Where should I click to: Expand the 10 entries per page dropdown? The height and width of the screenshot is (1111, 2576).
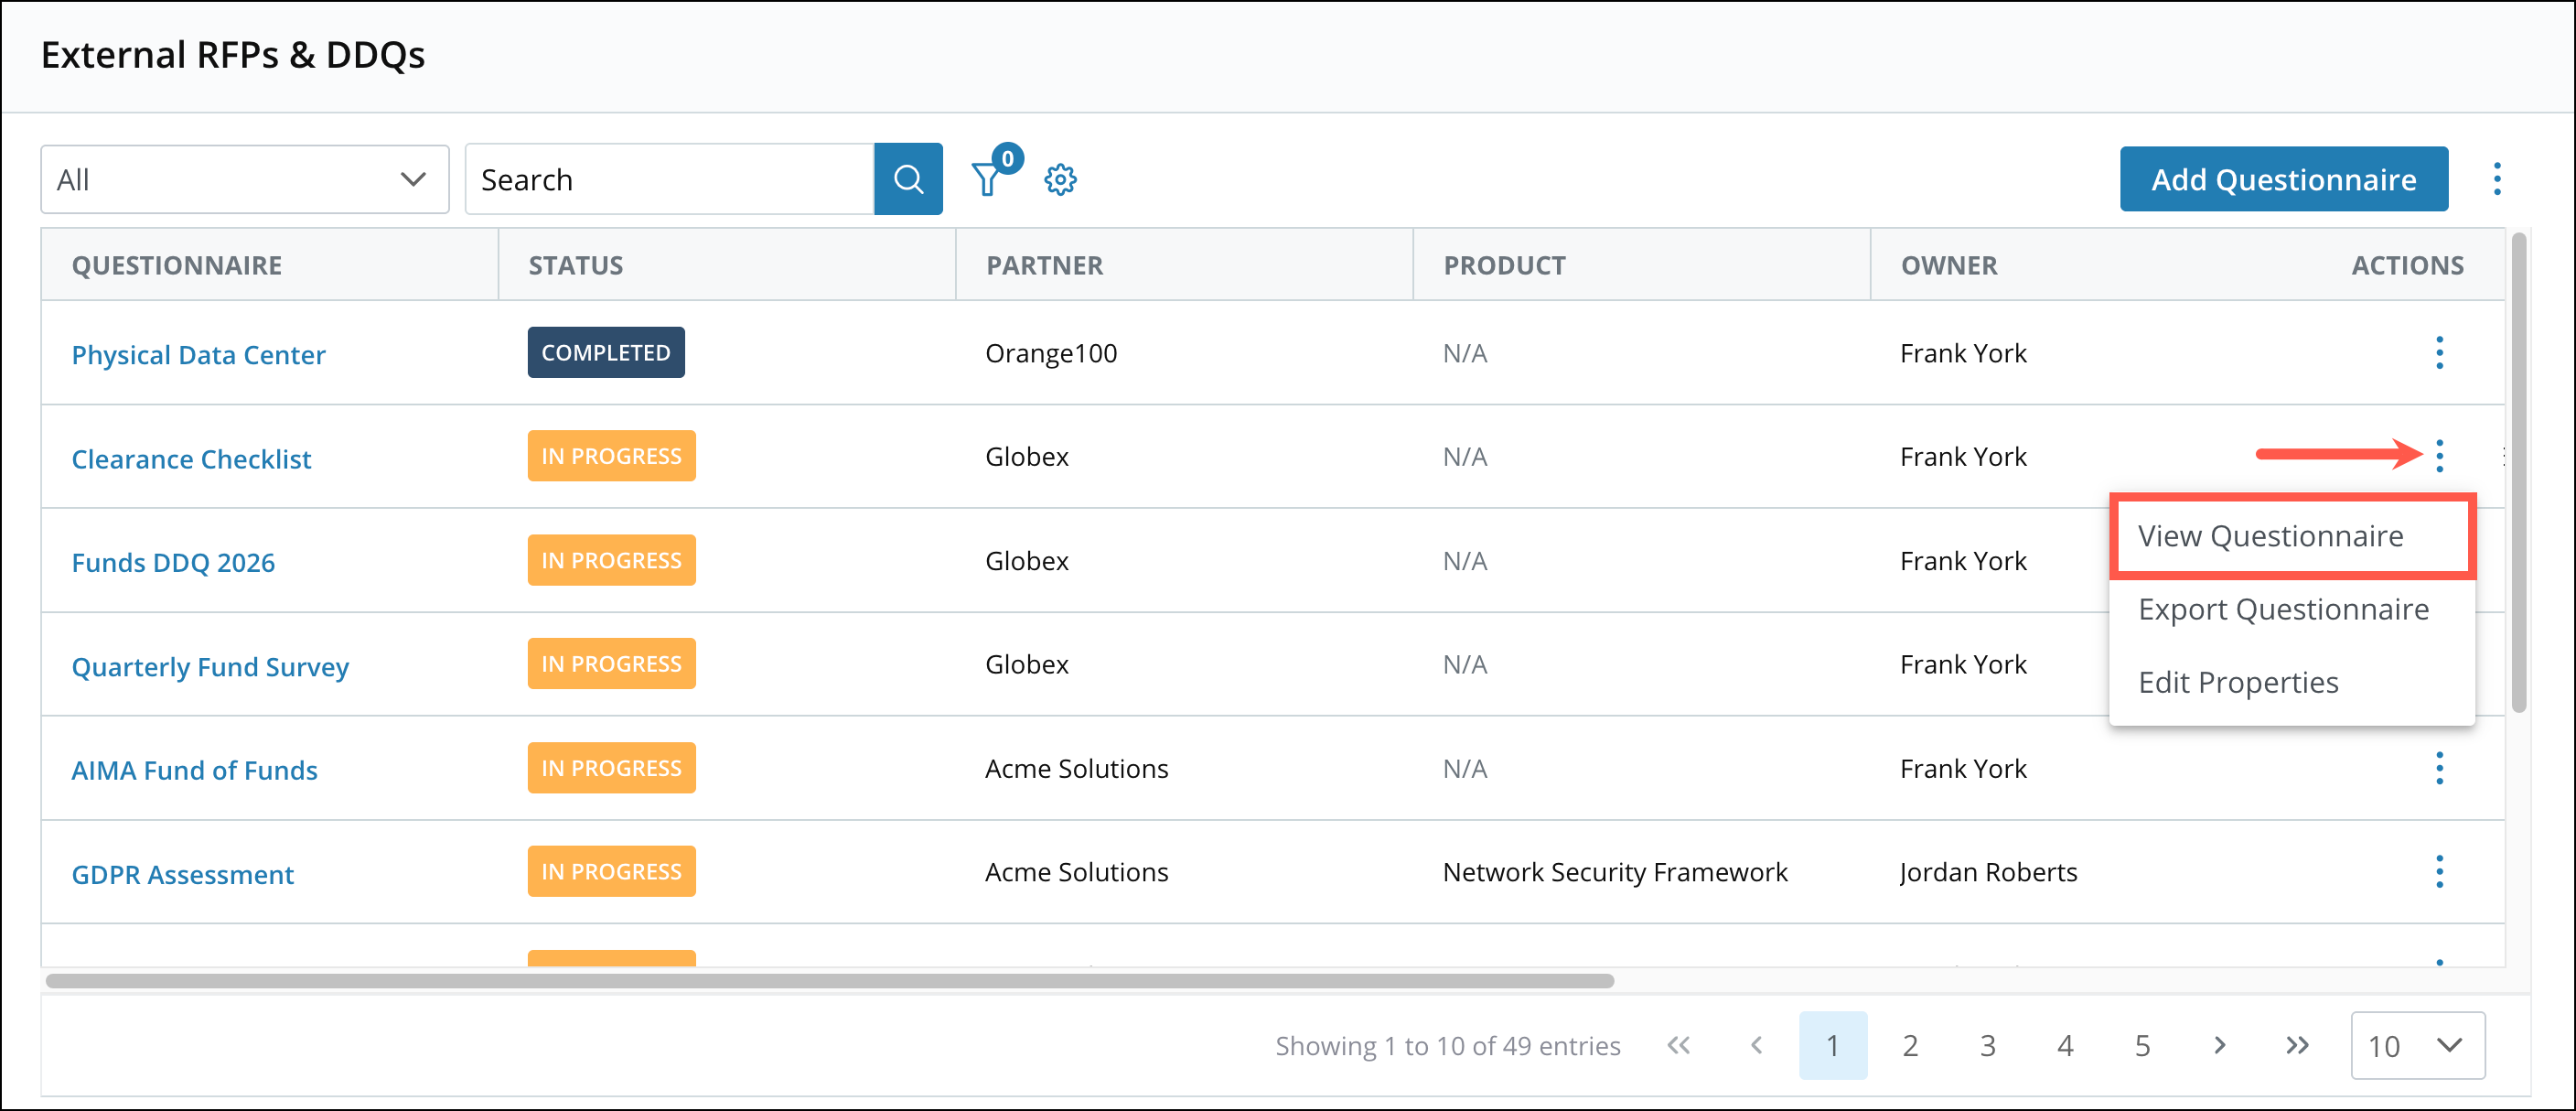[2416, 1046]
